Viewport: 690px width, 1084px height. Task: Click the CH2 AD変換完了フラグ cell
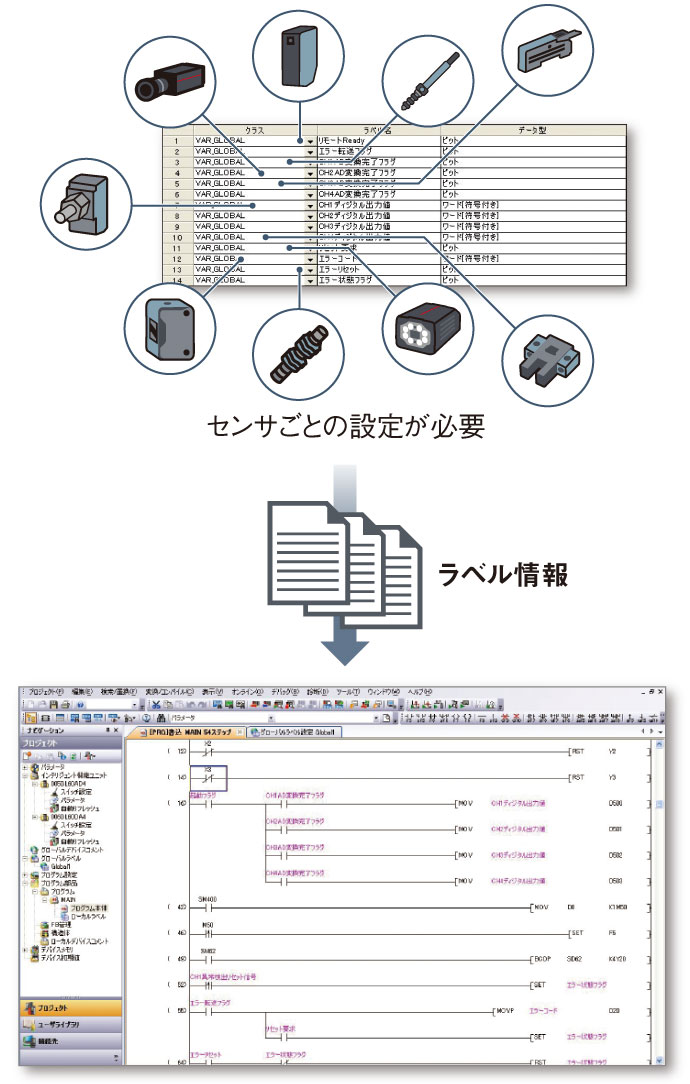pyautogui.click(x=378, y=173)
